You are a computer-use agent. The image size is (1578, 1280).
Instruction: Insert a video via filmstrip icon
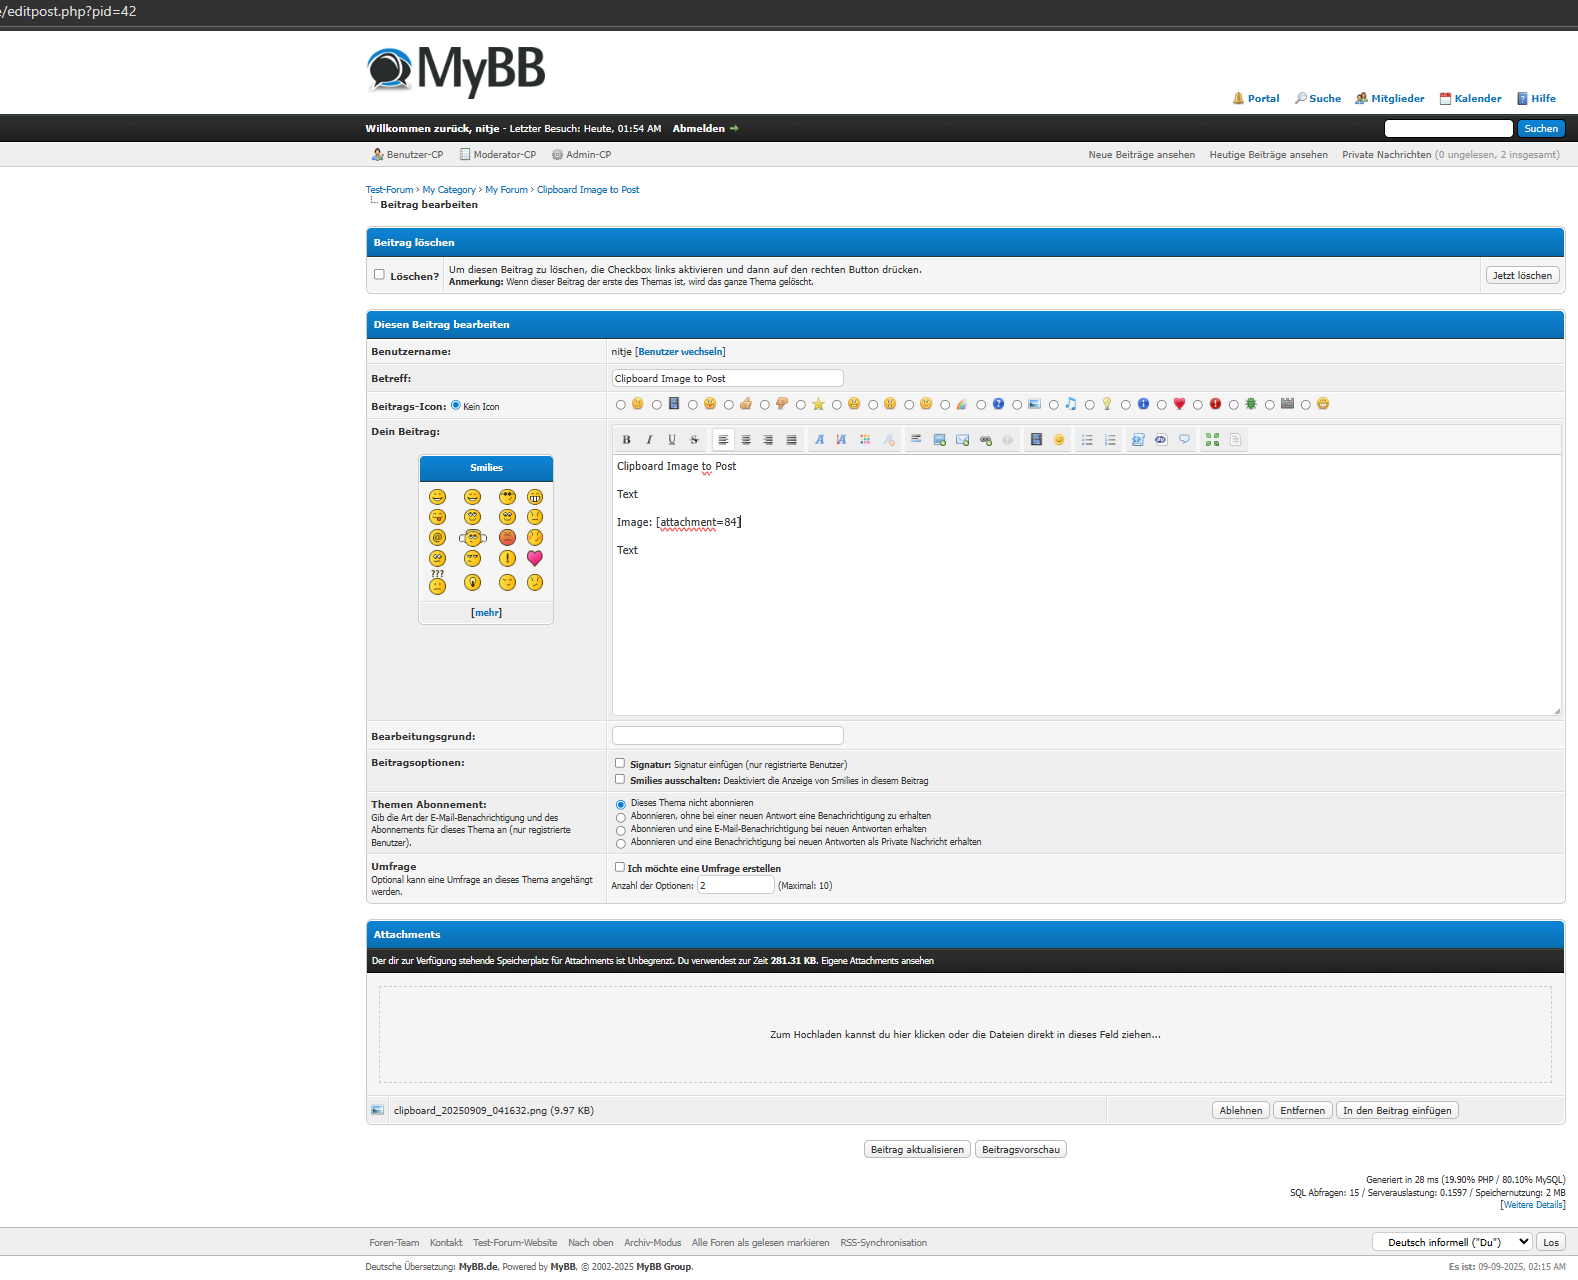(1036, 440)
